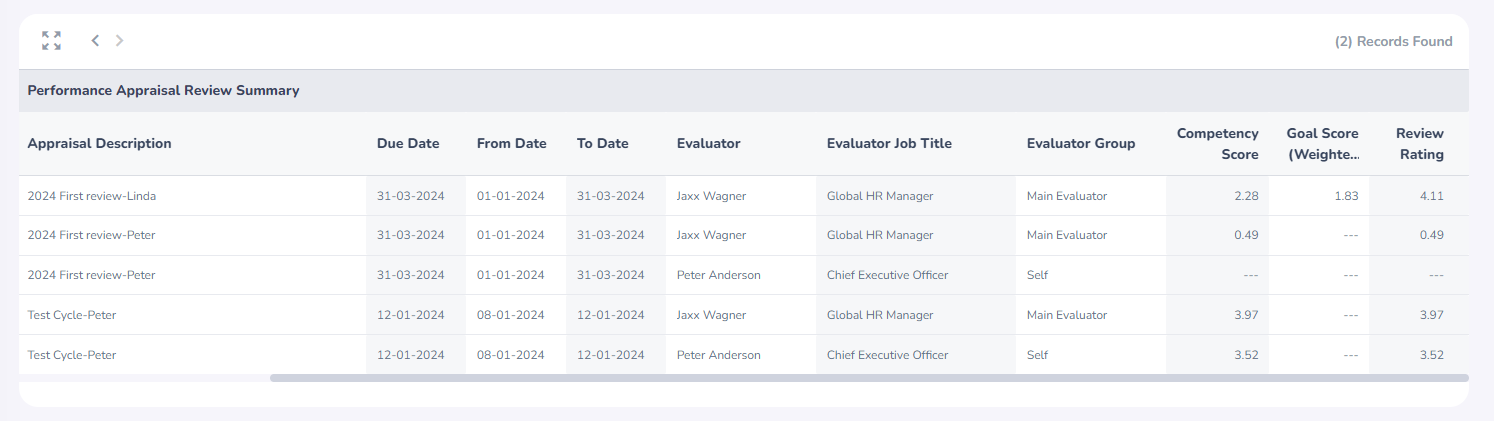
Task: Select the 2024 First review-Linda row
Action: pyautogui.click(x=744, y=196)
